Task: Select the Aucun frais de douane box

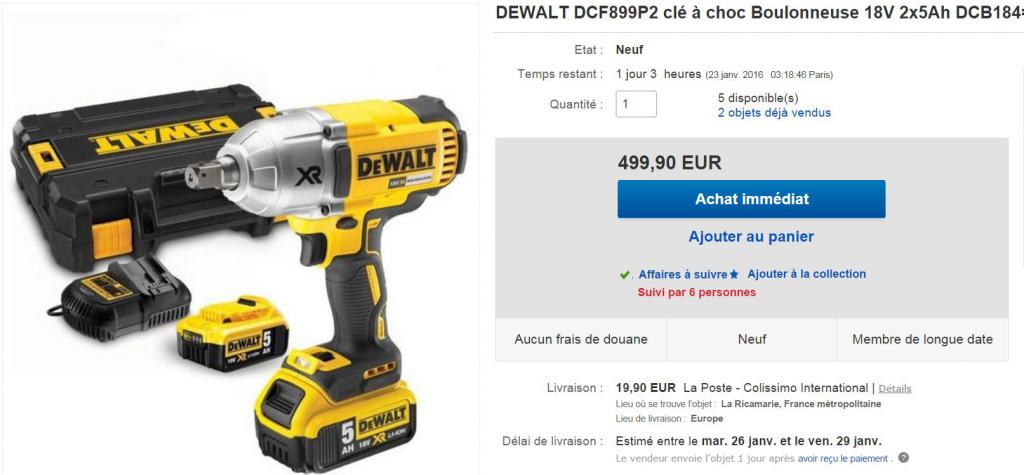Action: pos(581,340)
